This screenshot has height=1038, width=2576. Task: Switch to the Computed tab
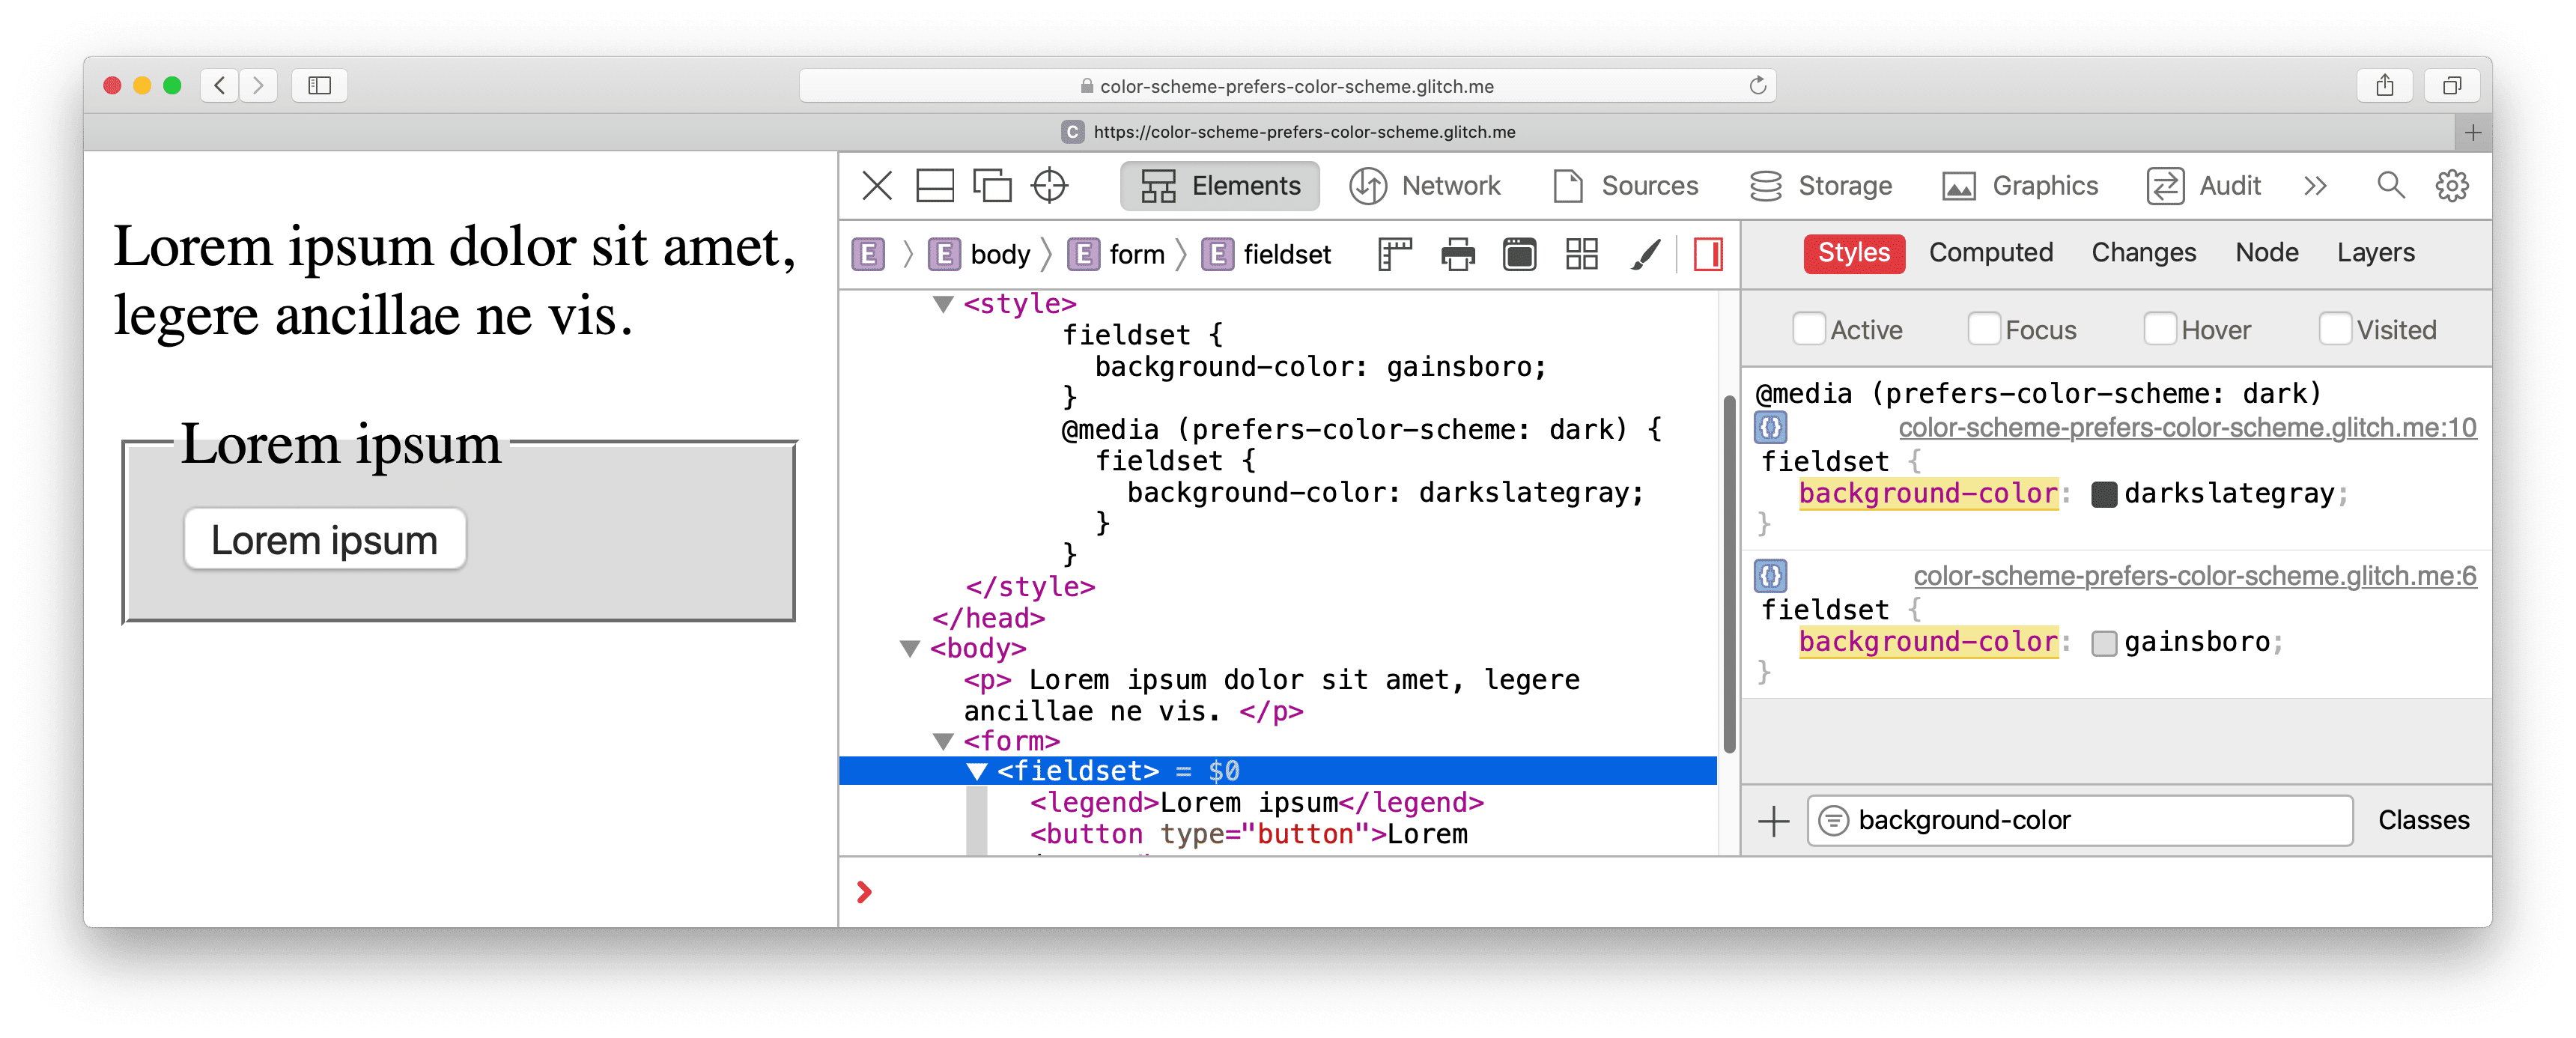[1990, 253]
